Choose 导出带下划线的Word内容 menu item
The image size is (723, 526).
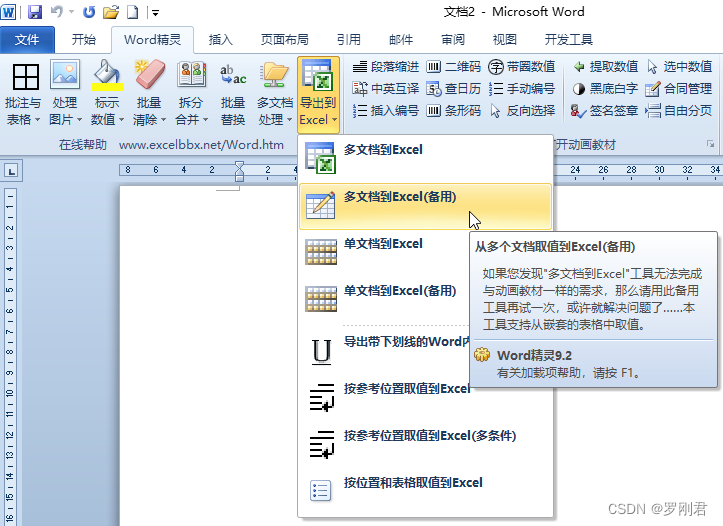(384, 350)
